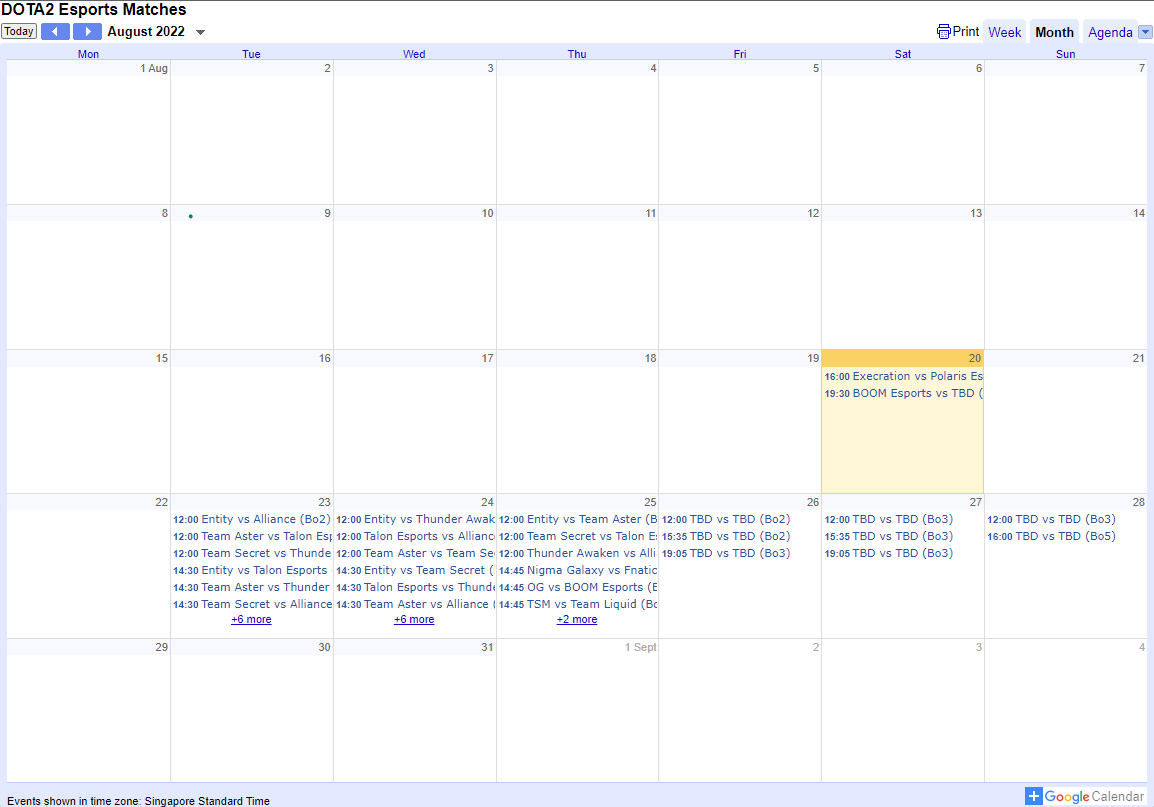This screenshot has height=807, width=1154.
Task: Open 14:45 Nigma Galaxy vs Fnatic event
Action: [578, 569]
